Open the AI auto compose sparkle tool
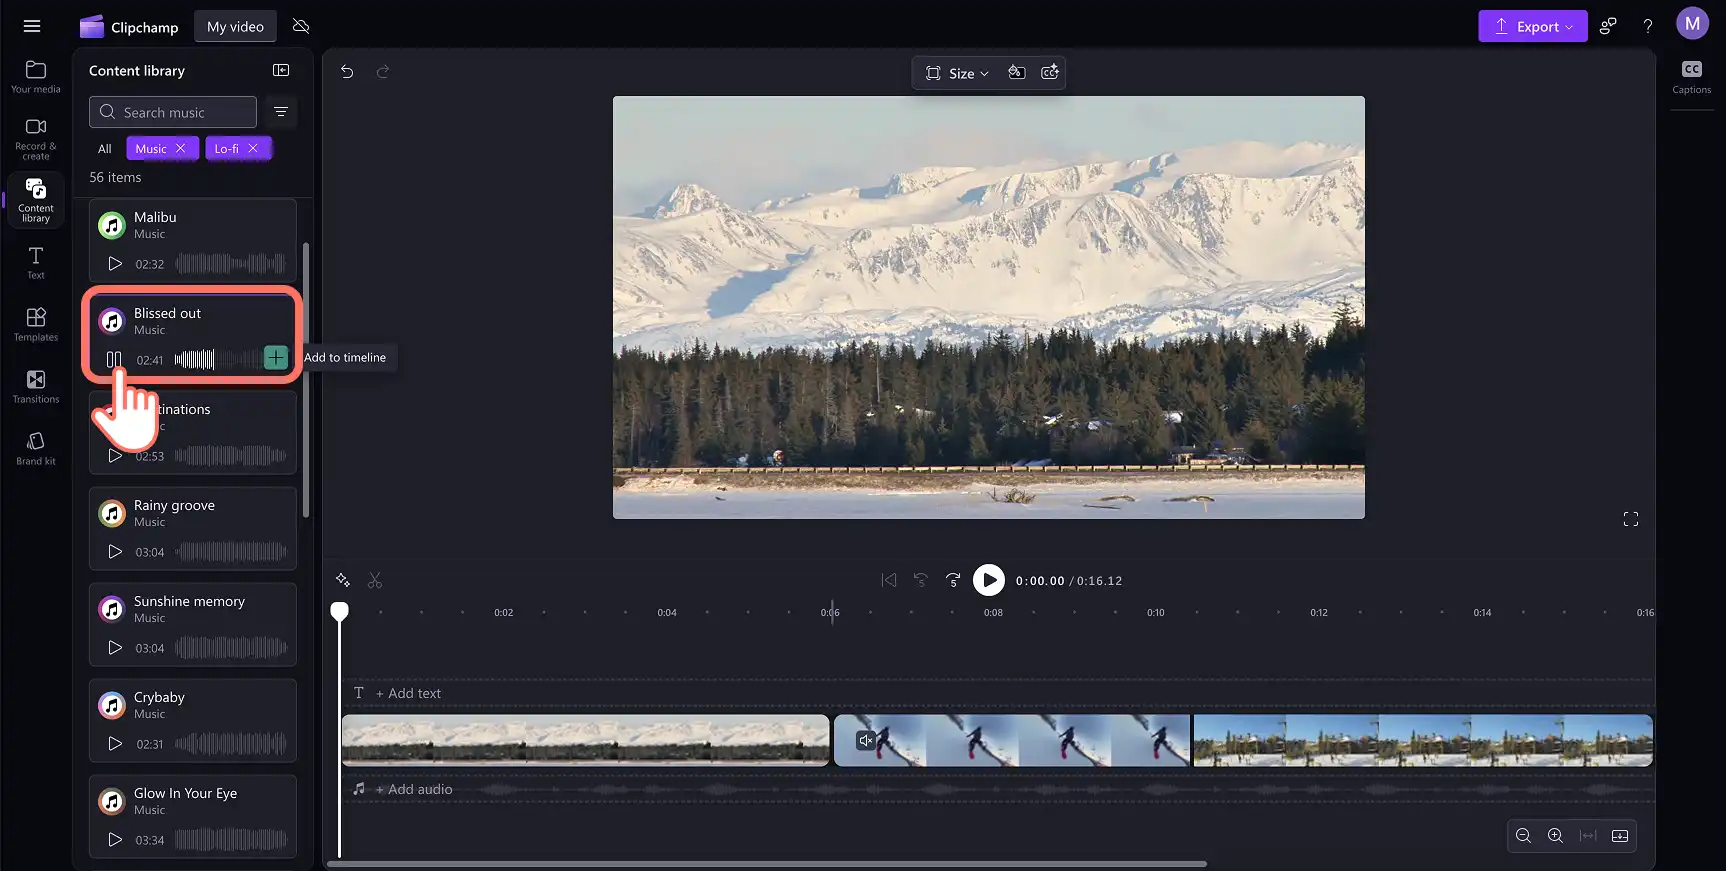The image size is (1726, 871). pyautogui.click(x=343, y=580)
